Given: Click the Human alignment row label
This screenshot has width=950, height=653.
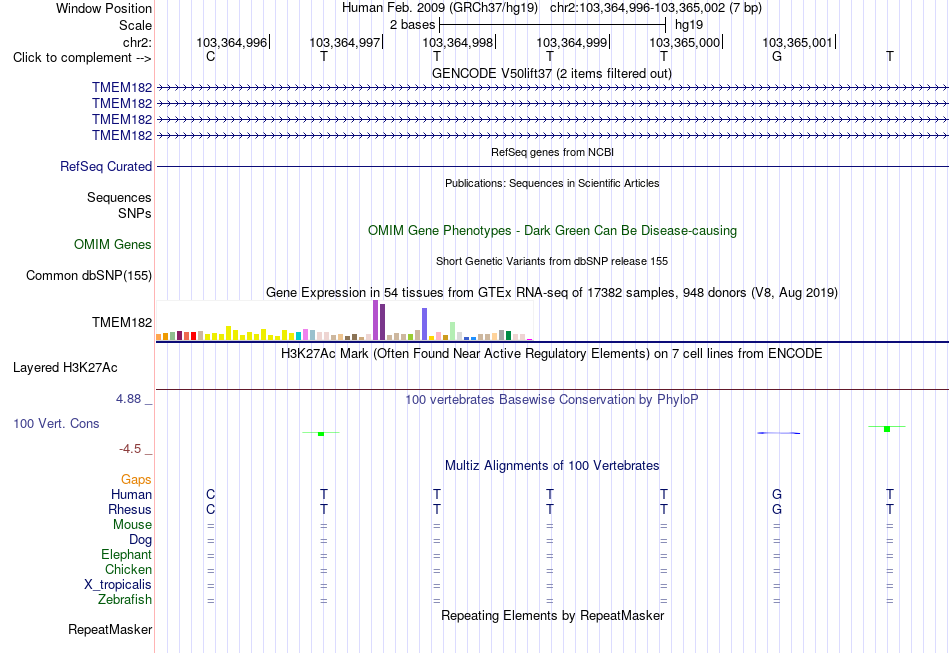Looking at the screenshot, I should coord(131,495).
